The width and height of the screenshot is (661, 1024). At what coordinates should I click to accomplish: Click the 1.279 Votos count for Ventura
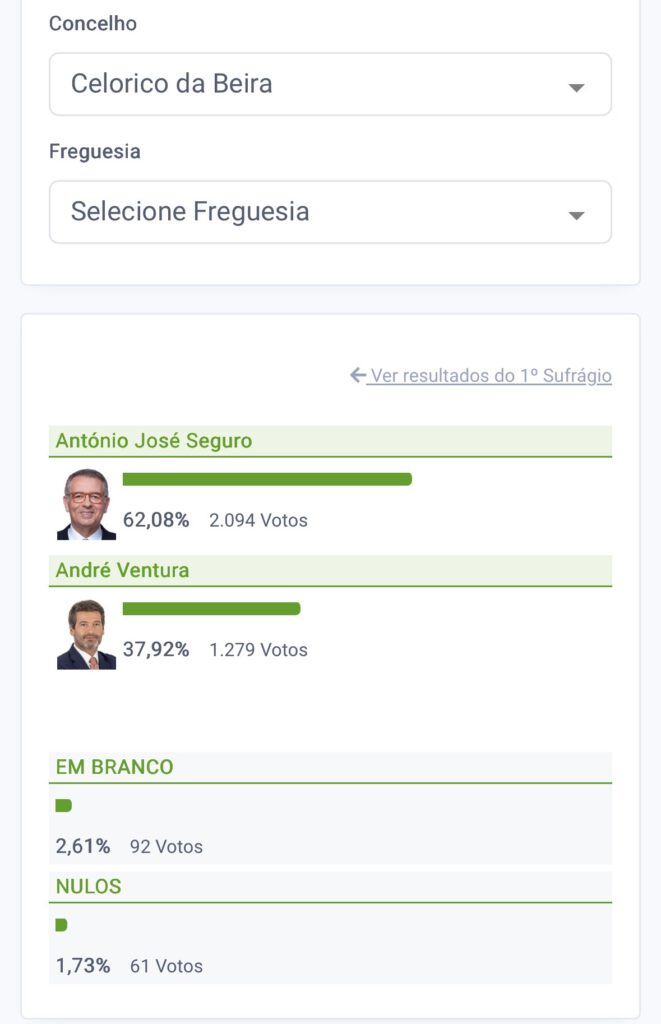[x=258, y=650]
